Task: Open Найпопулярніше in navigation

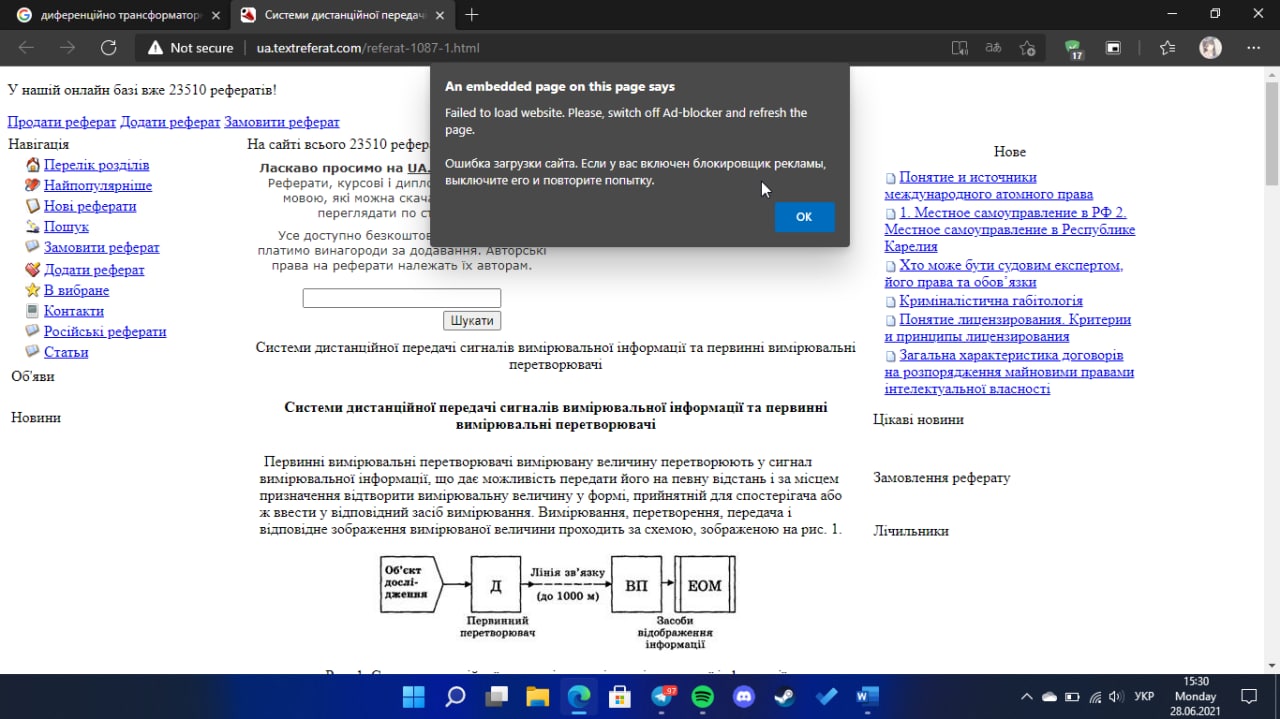Action: (98, 186)
